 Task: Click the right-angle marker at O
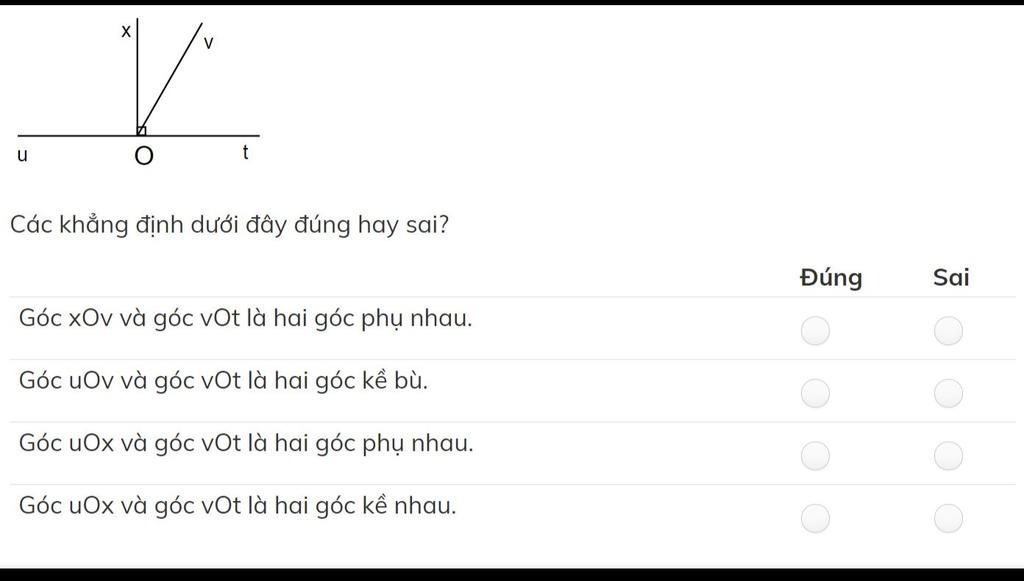pyautogui.click(x=142, y=131)
